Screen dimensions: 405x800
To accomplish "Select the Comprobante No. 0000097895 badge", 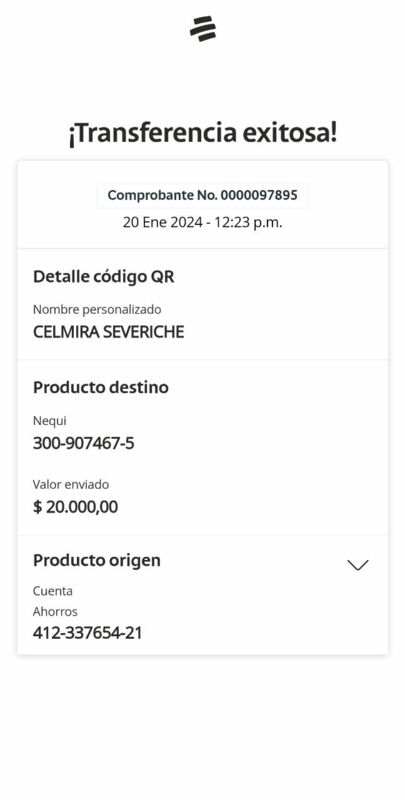I will coord(202,195).
